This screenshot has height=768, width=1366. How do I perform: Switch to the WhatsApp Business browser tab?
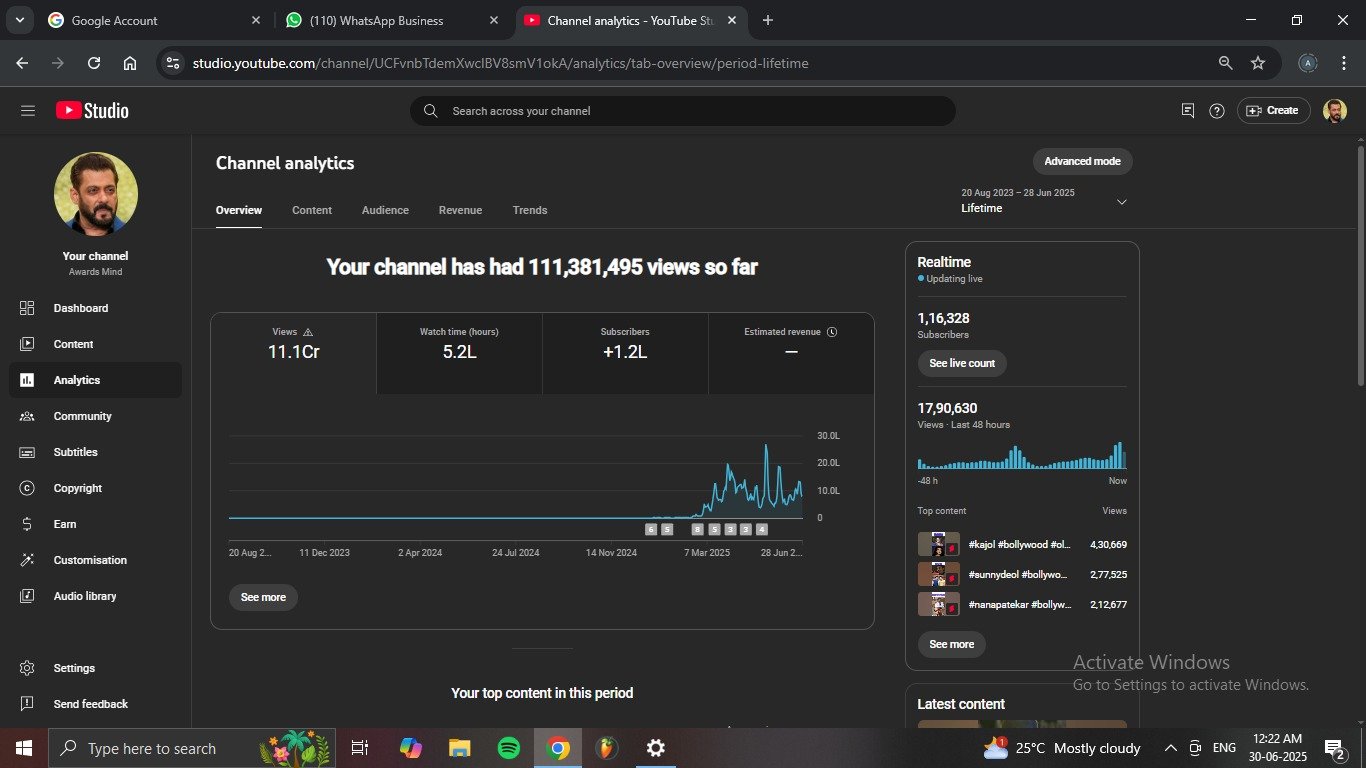392,20
